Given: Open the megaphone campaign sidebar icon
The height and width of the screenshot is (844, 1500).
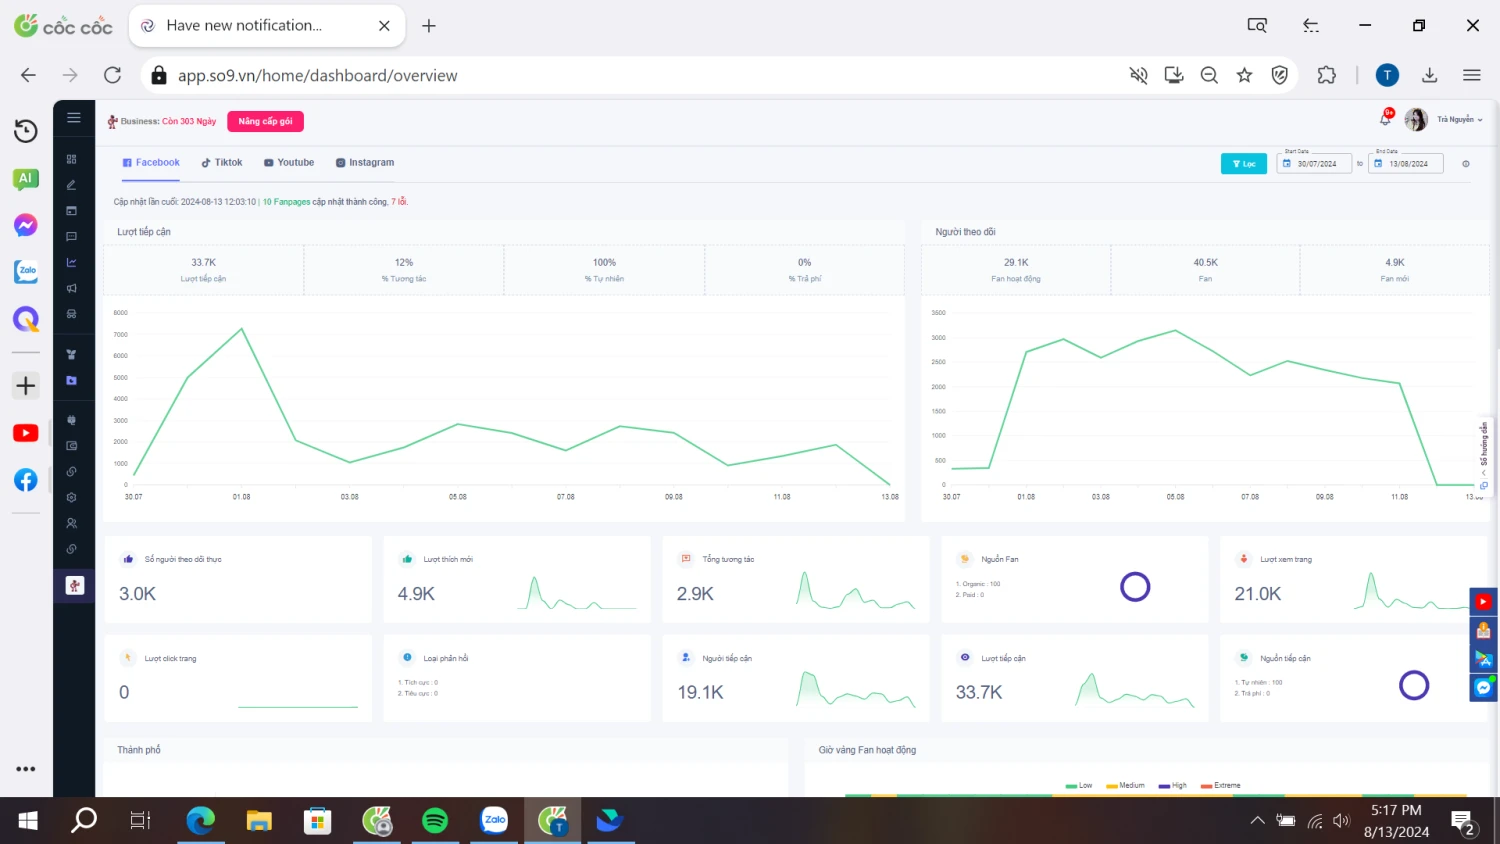Looking at the screenshot, I should pyautogui.click(x=72, y=288).
